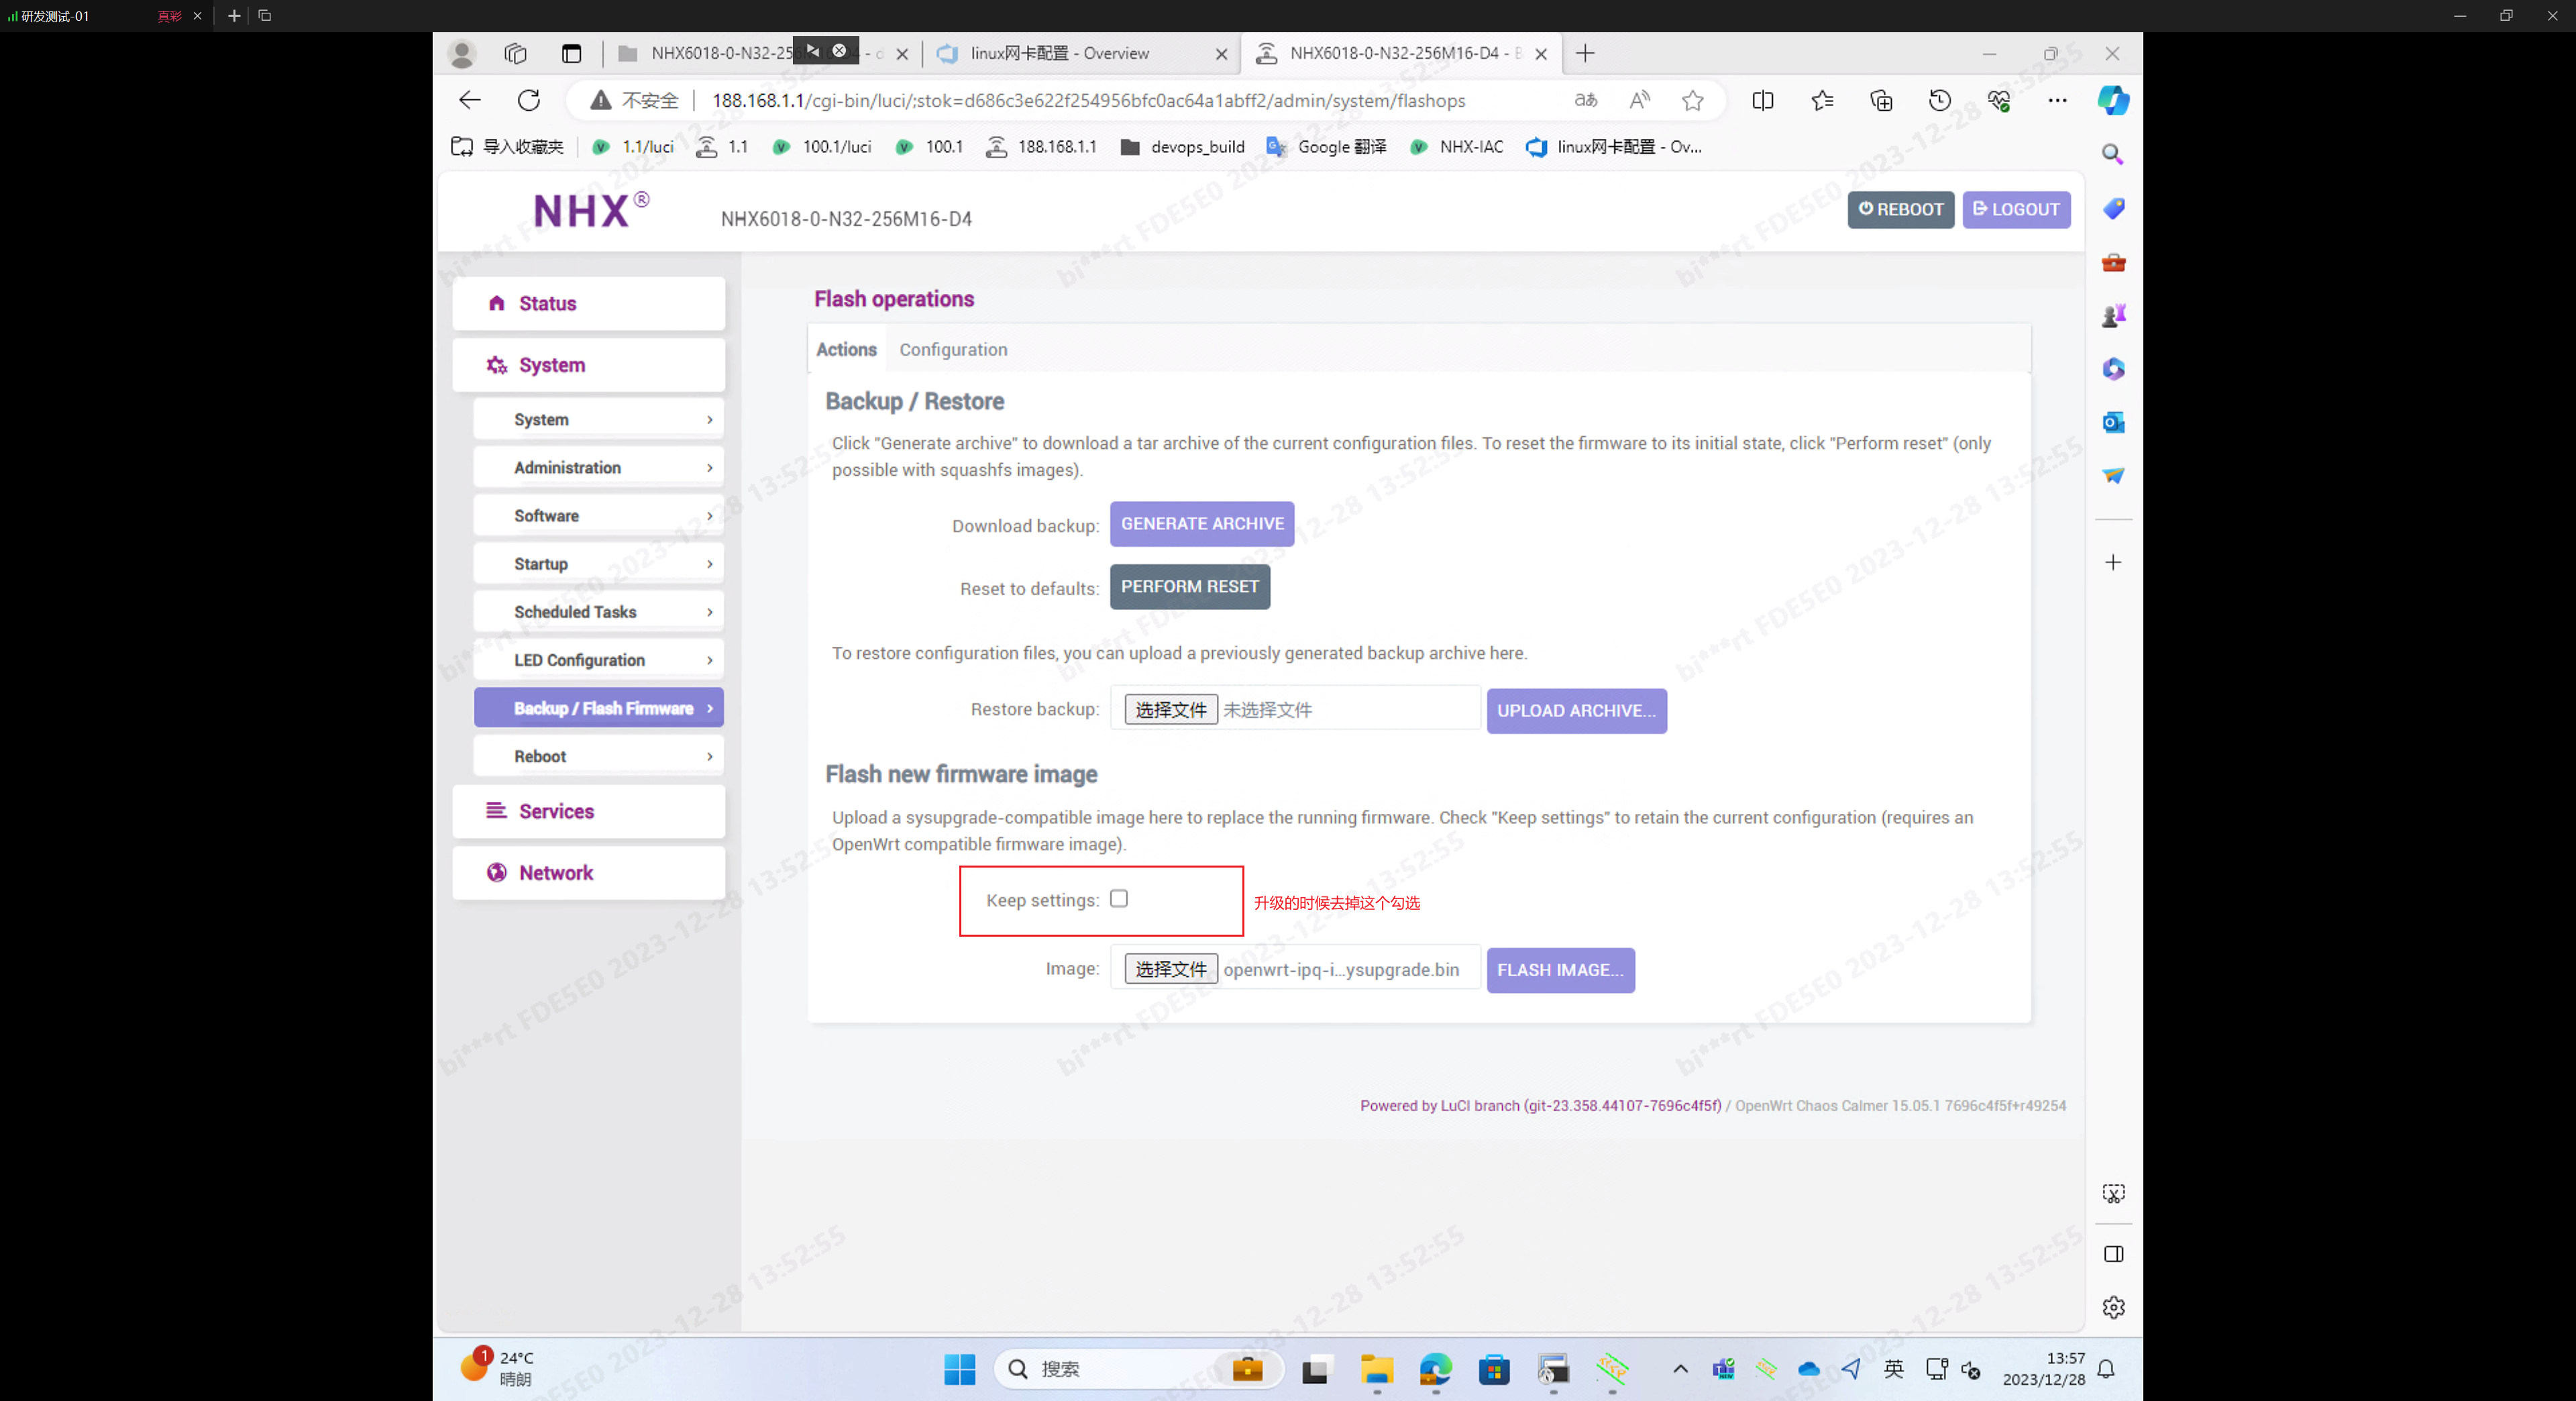
Task: Launch the screenshot tool in Edge sidebar
Action: click(2113, 1192)
